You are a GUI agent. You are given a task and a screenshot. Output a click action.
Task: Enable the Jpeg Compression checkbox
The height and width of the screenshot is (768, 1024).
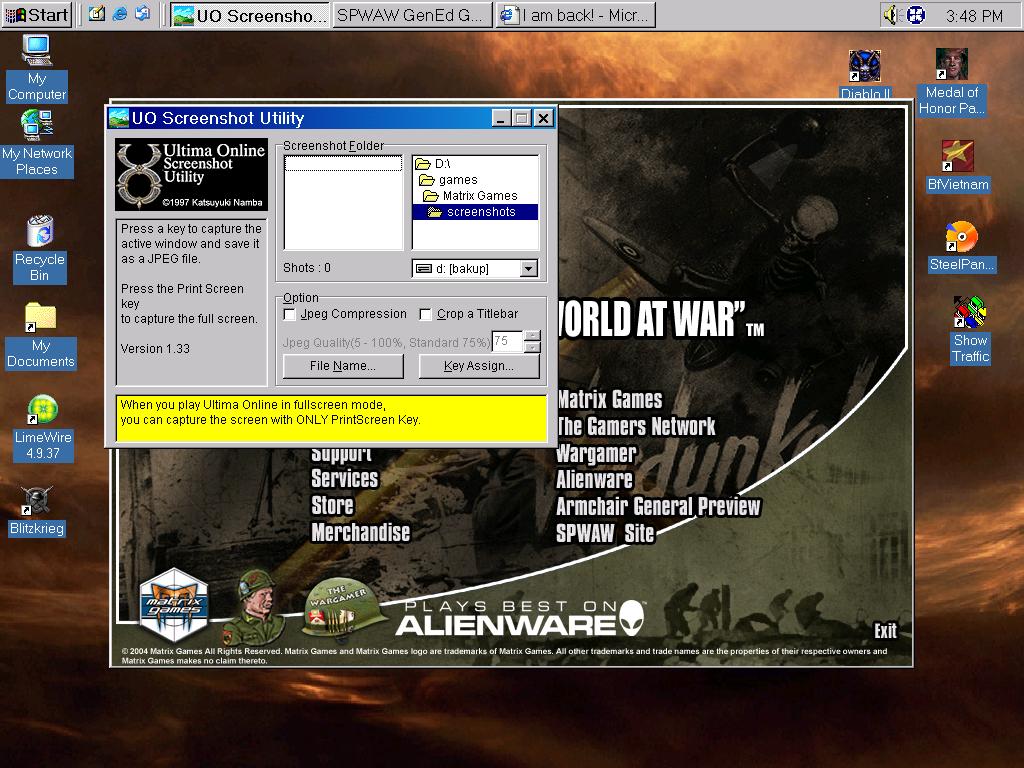coord(289,315)
